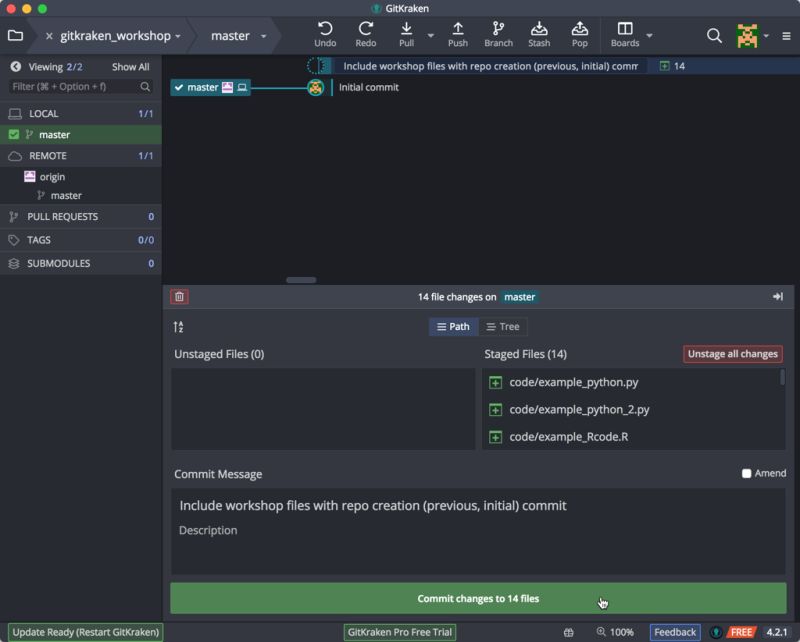Viewport: 800px width, 642px height.
Task: Open the Branch creation icon
Action: (x=499, y=30)
